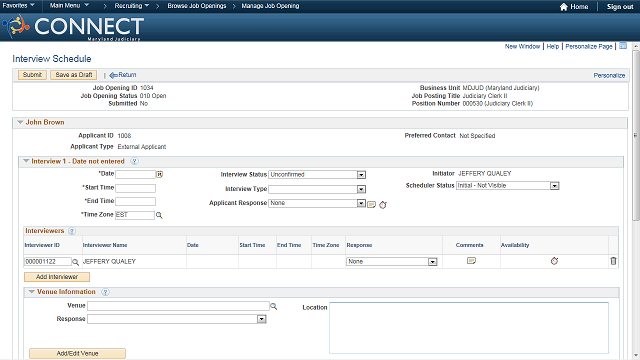The image size is (640, 360).
Task: Go to Home icon in header
Action: click(x=564, y=7)
